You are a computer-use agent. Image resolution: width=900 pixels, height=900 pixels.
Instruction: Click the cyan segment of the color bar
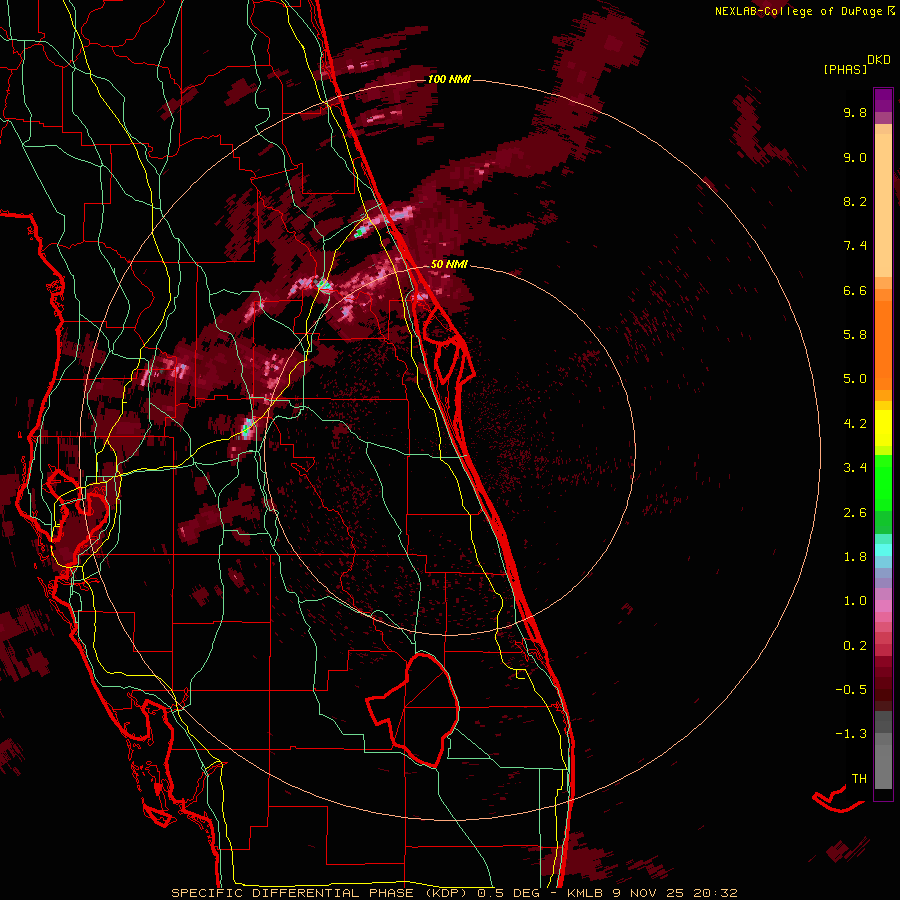(883, 550)
